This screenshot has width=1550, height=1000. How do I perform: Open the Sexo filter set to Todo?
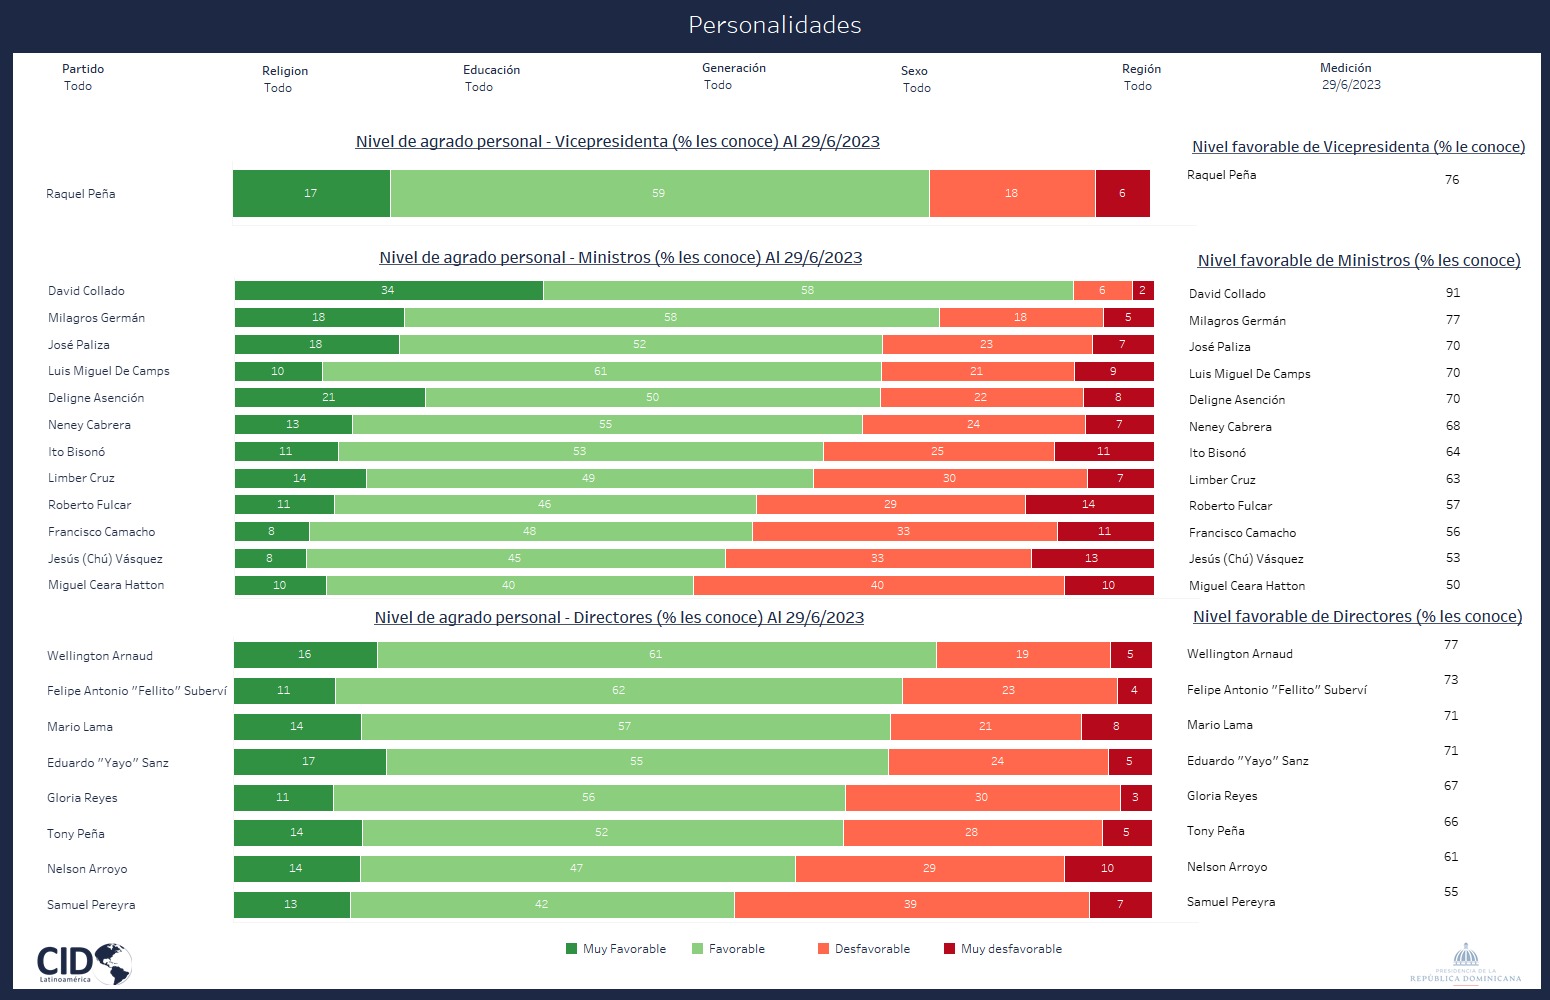pyautogui.click(x=915, y=80)
